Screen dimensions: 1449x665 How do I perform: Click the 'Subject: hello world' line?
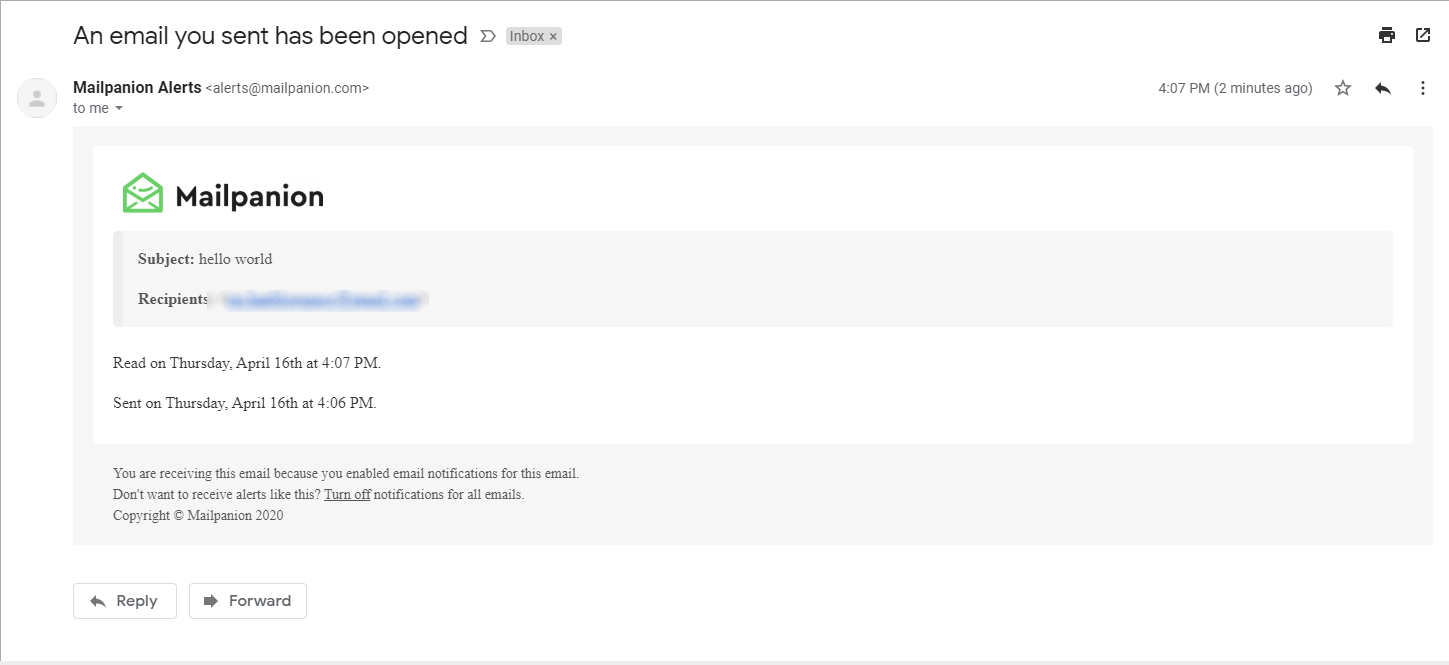205,259
